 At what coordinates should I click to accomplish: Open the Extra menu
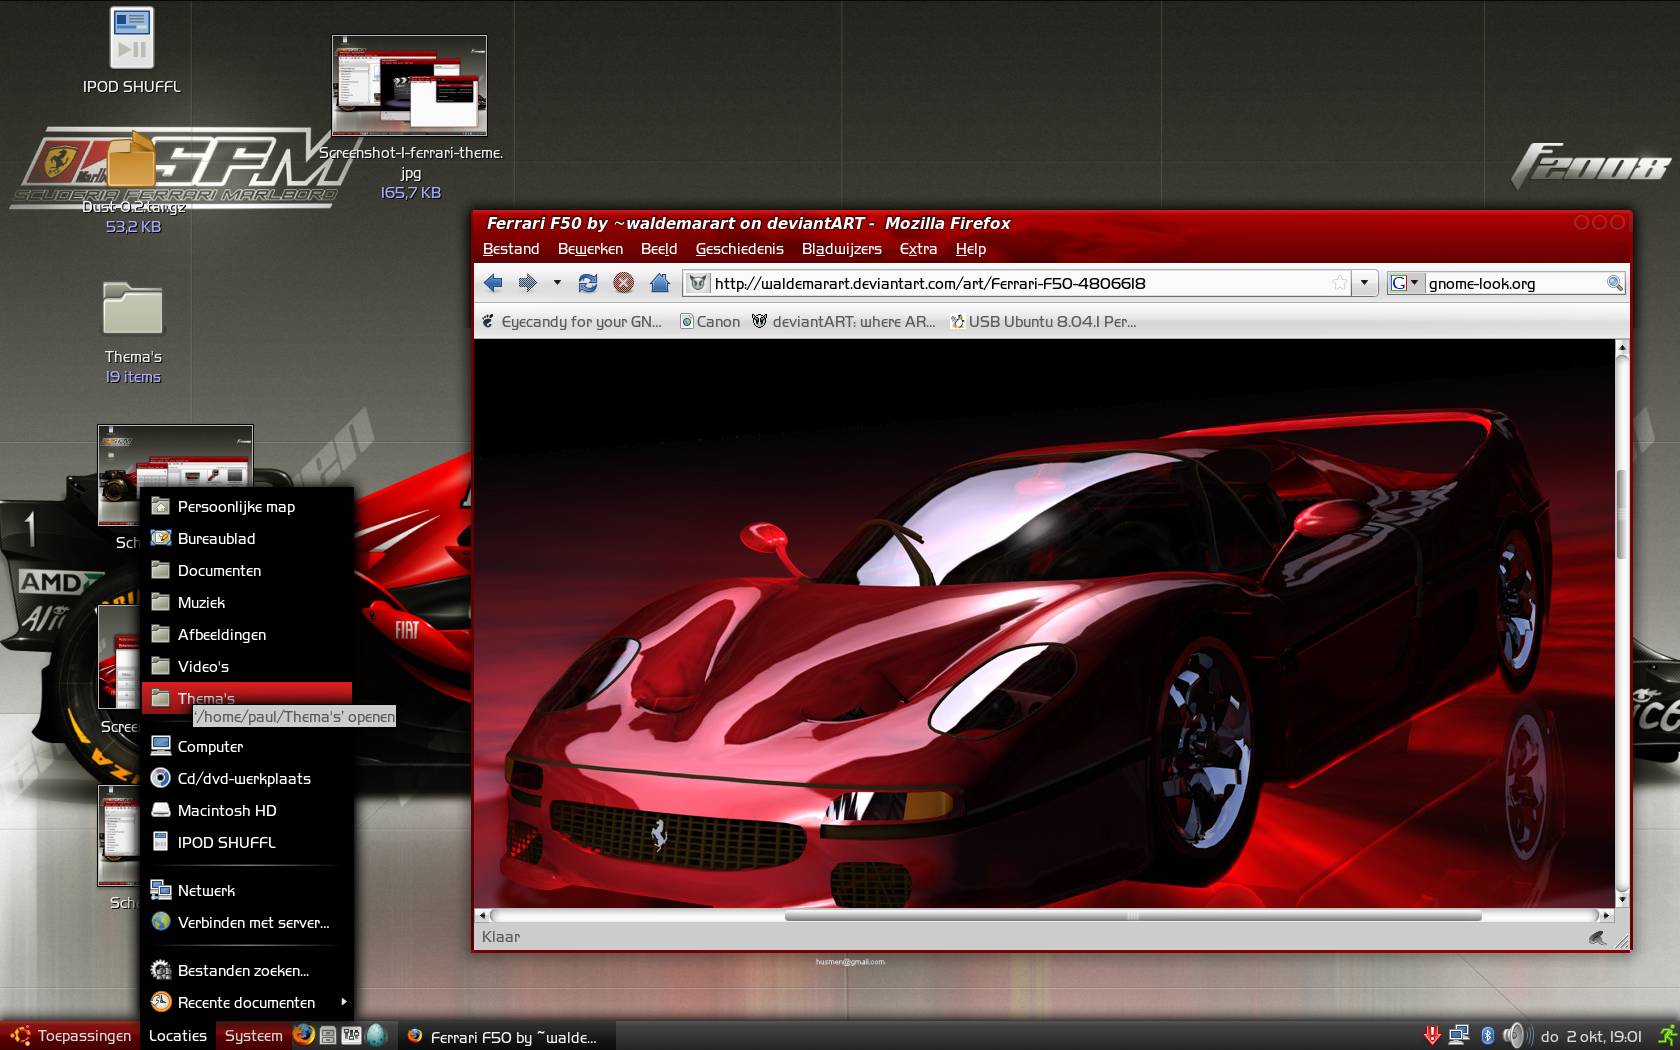click(x=918, y=249)
